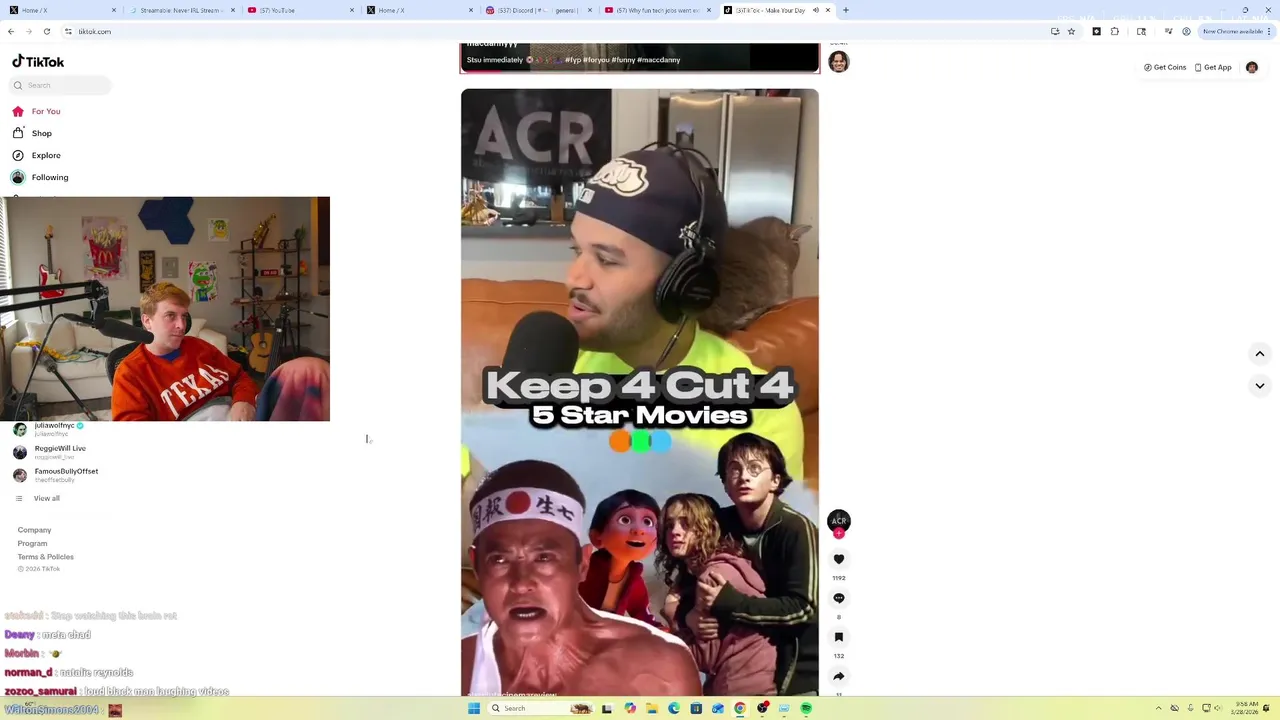Click View all following accounts
This screenshot has height=720, width=1280.
(x=37, y=498)
